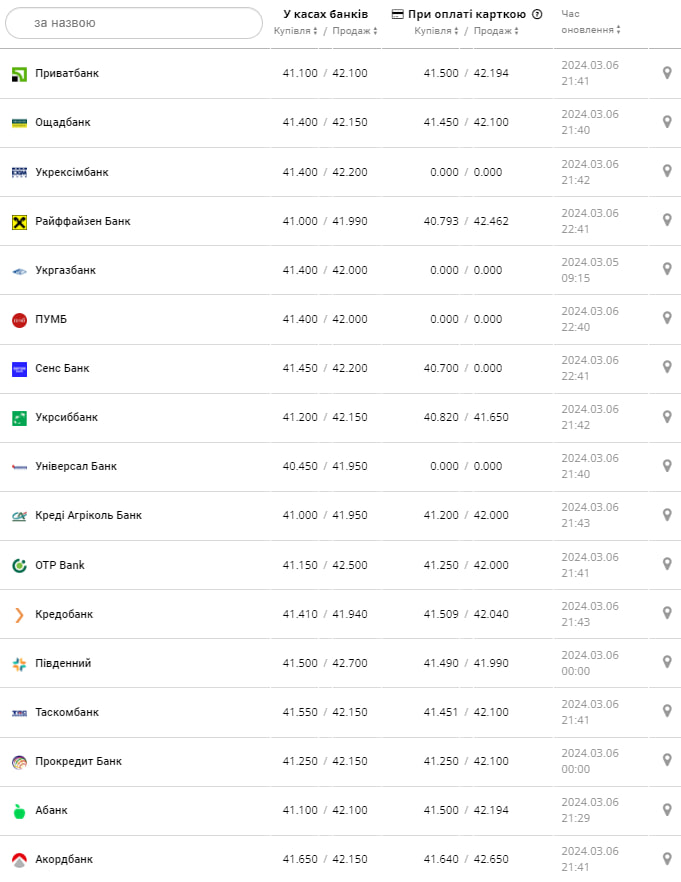Click the question mark help icon
The height and width of the screenshot is (882, 681).
click(x=537, y=14)
